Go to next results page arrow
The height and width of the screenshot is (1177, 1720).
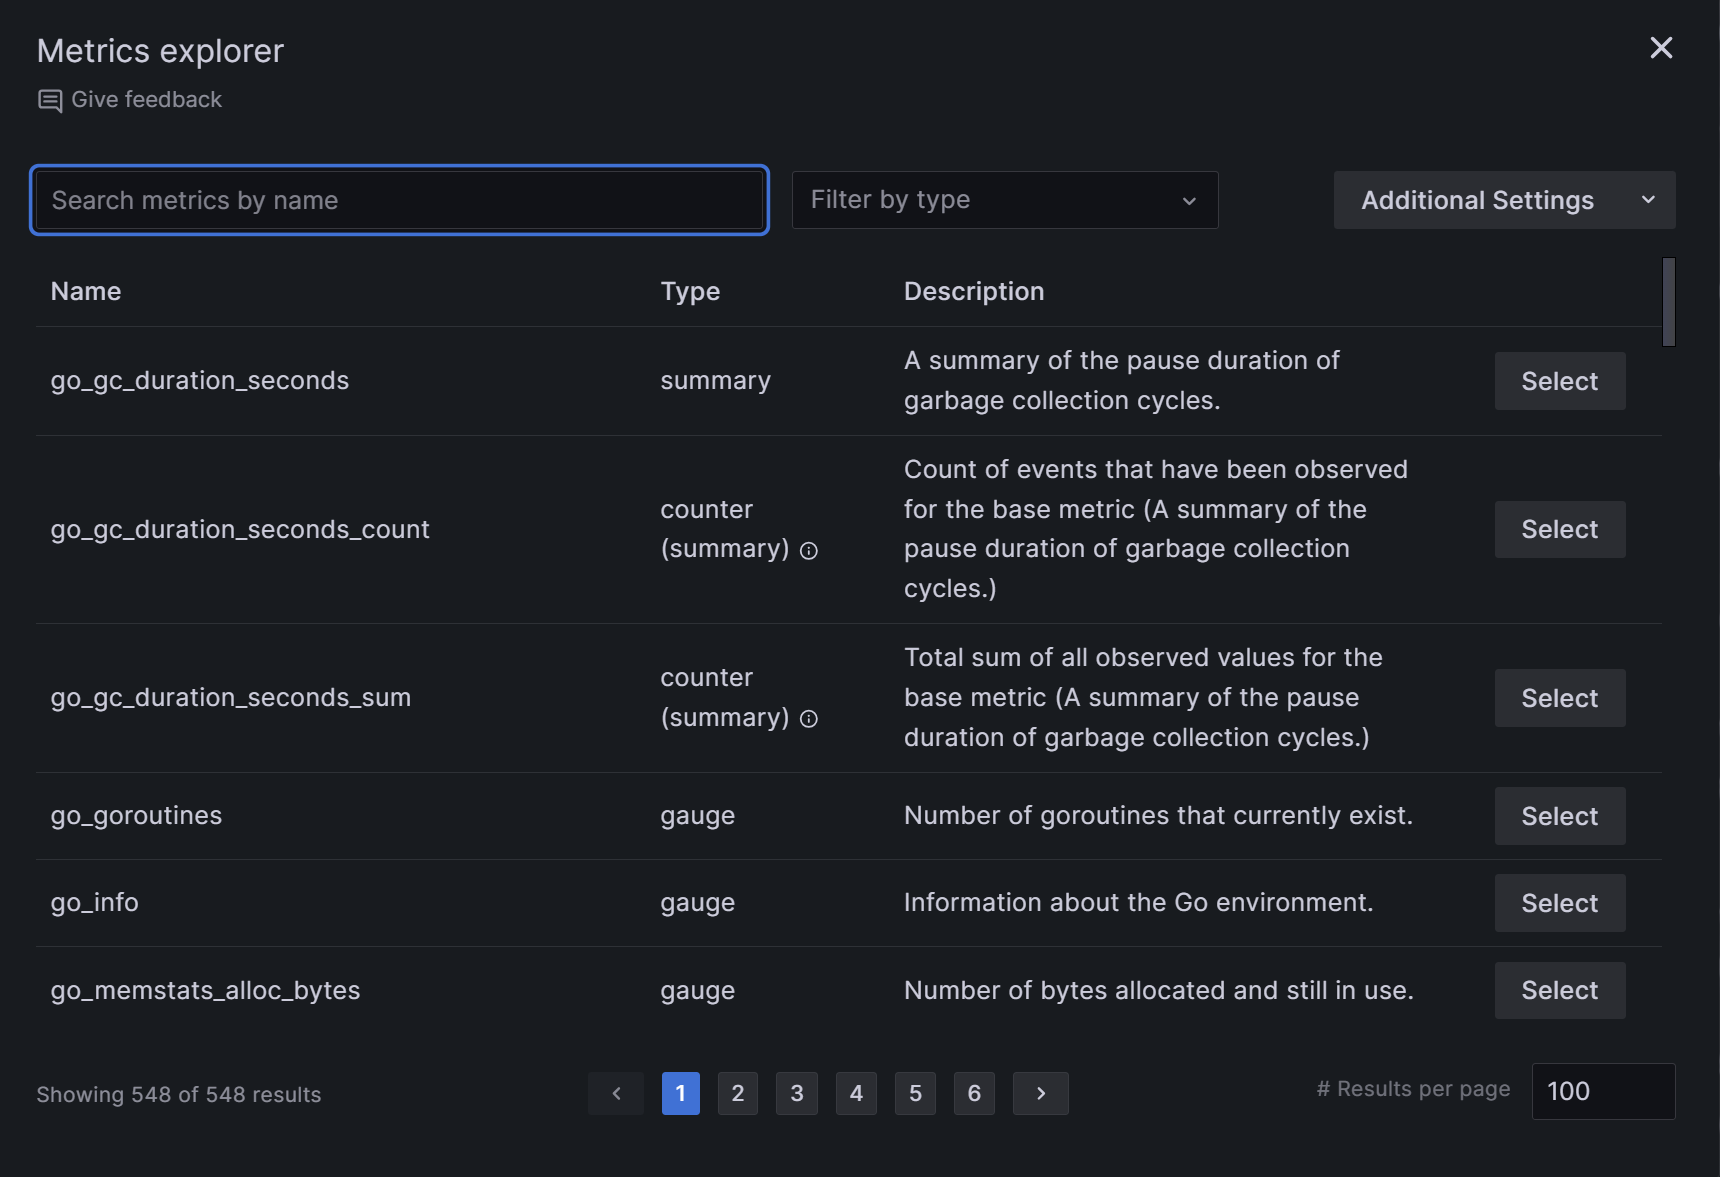click(x=1040, y=1093)
